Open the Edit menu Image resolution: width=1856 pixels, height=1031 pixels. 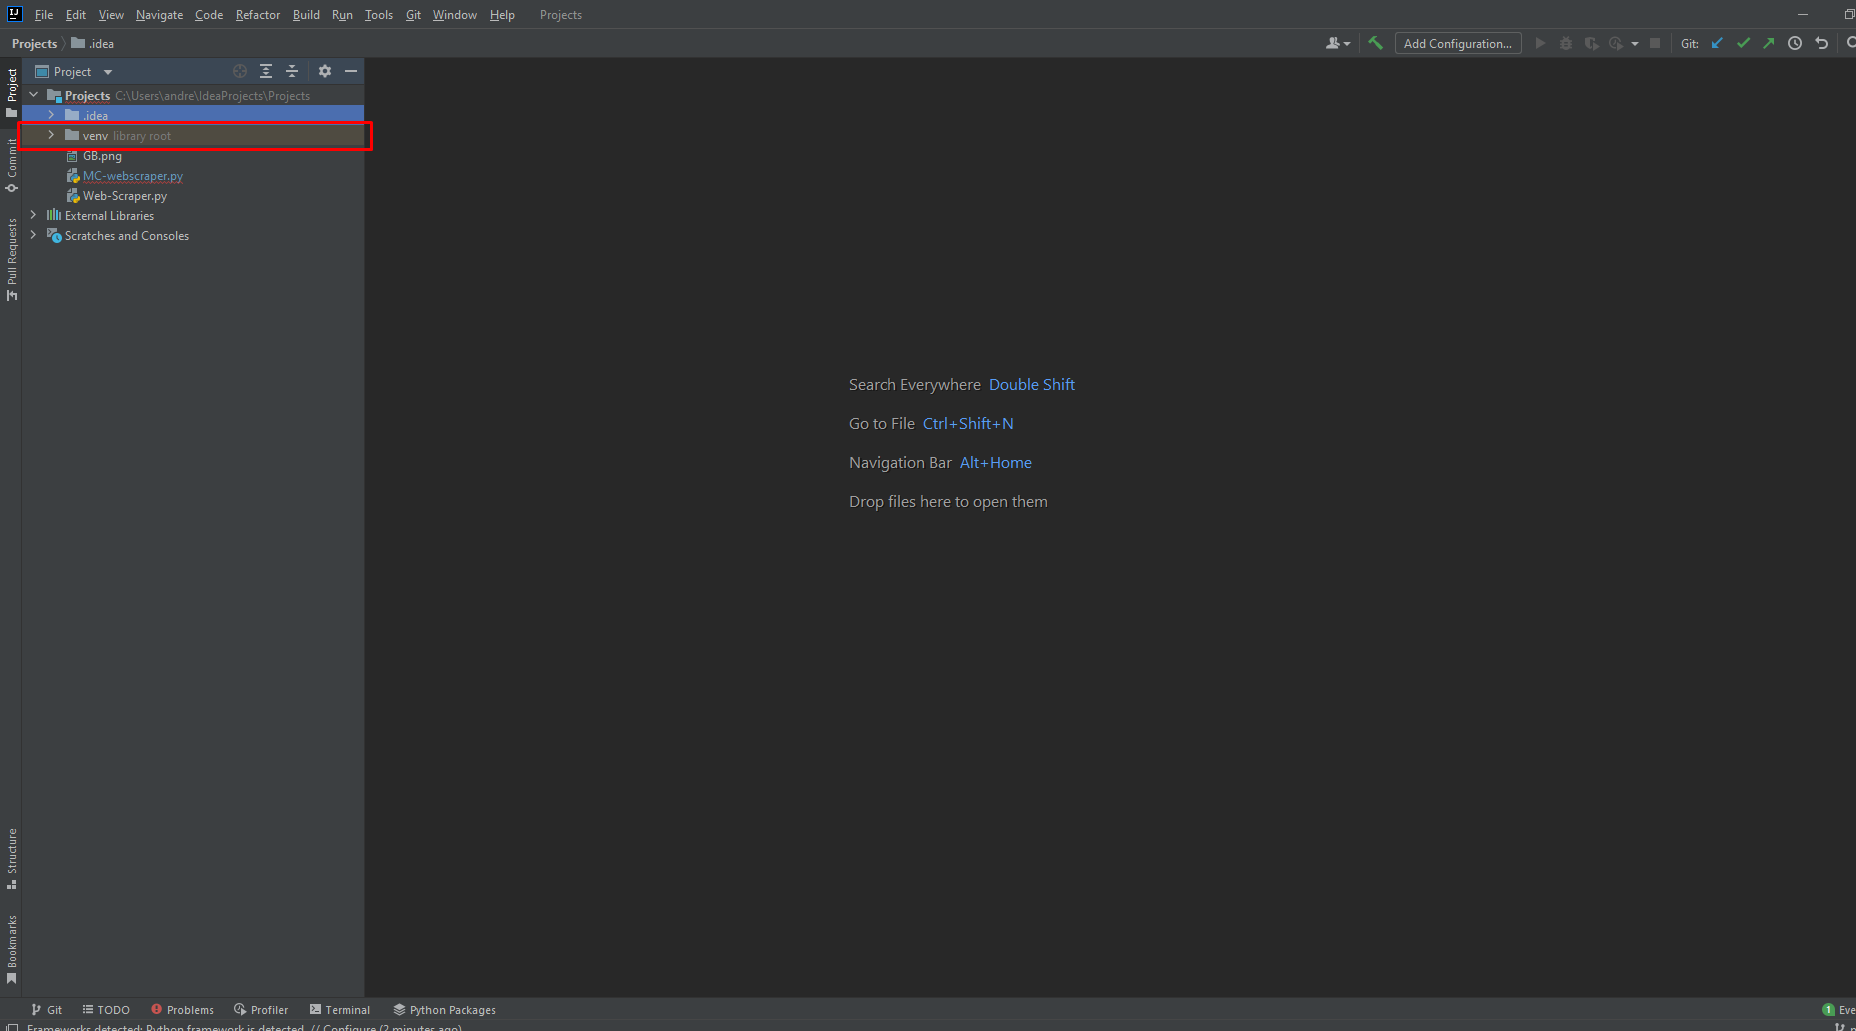coord(76,15)
